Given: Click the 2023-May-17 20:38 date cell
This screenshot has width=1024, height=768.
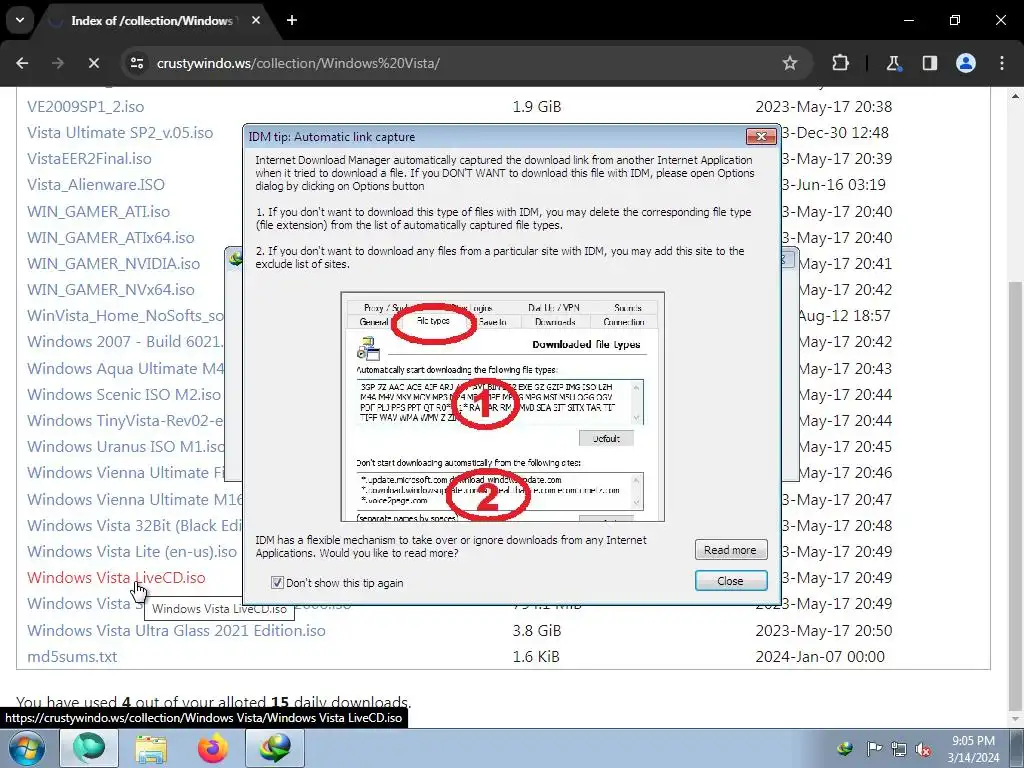Looking at the screenshot, I should coord(824,106).
